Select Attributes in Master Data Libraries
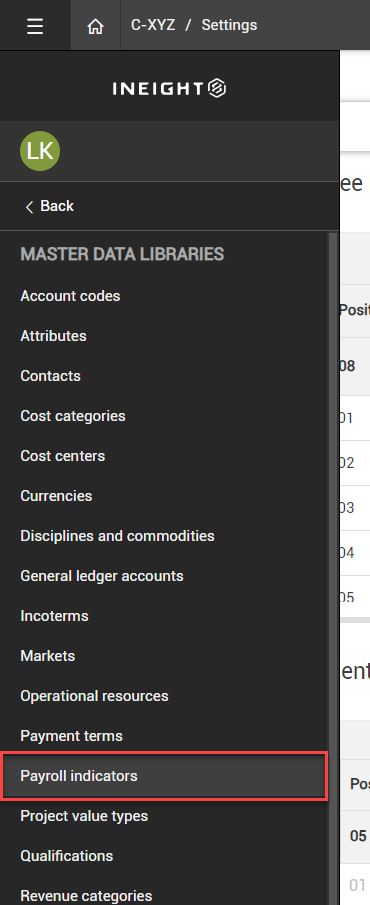The width and height of the screenshot is (370, 905). point(53,336)
